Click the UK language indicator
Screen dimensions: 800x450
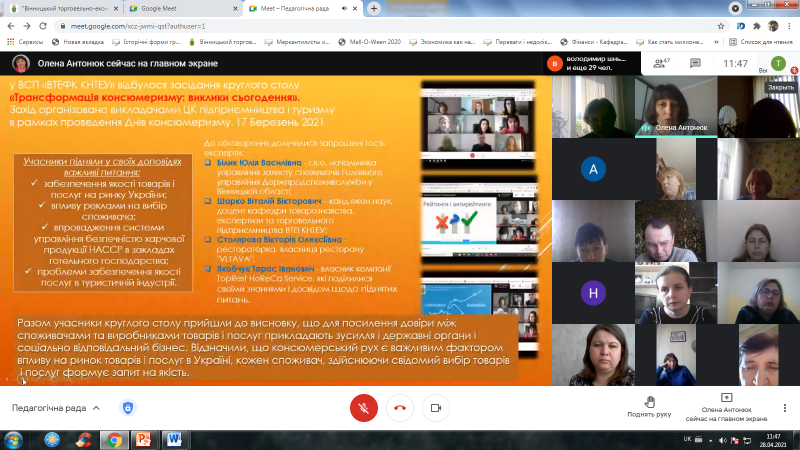click(x=687, y=439)
